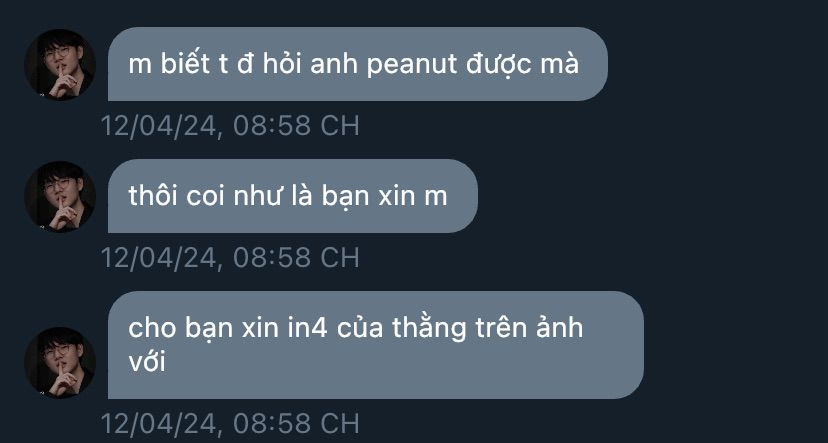The width and height of the screenshot is (828, 443).
Task: Click the timestamp below the "anh peanut" message
Action: click(x=230, y=126)
